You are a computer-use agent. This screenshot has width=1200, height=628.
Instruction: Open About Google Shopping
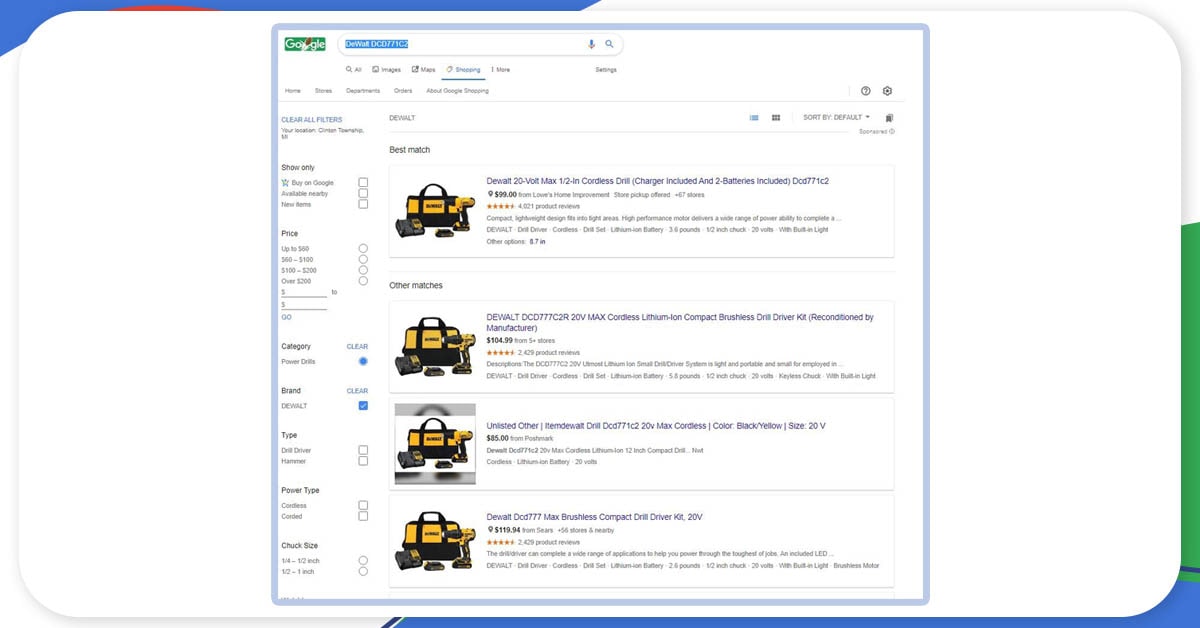point(458,91)
